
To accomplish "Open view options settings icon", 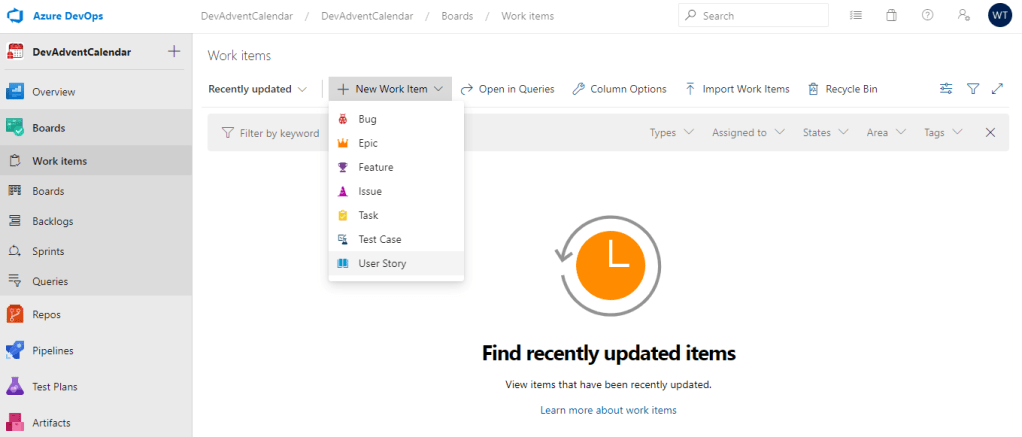I will [x=946, y=89].
